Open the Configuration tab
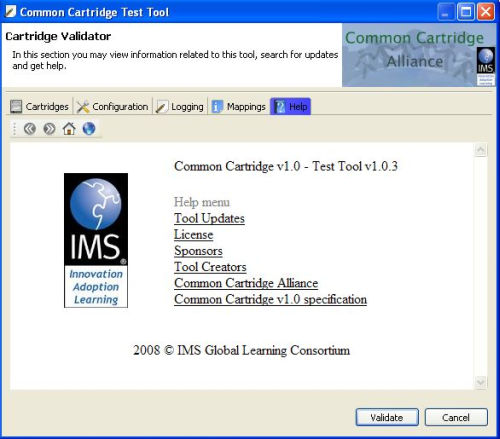Screen dimensions: 500x439 pos(113,107)
